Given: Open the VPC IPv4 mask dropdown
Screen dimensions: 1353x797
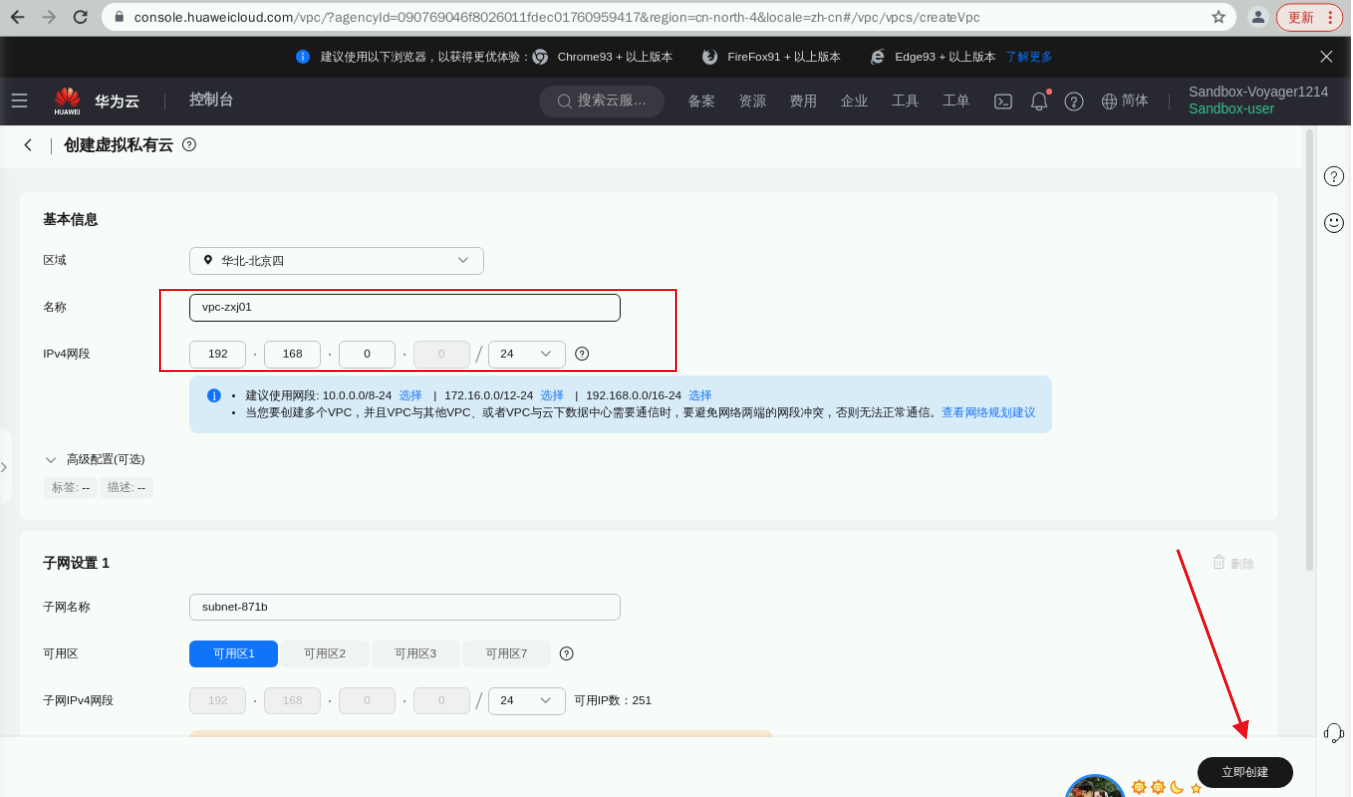Looking at the screenshot, I should (527, 354).
